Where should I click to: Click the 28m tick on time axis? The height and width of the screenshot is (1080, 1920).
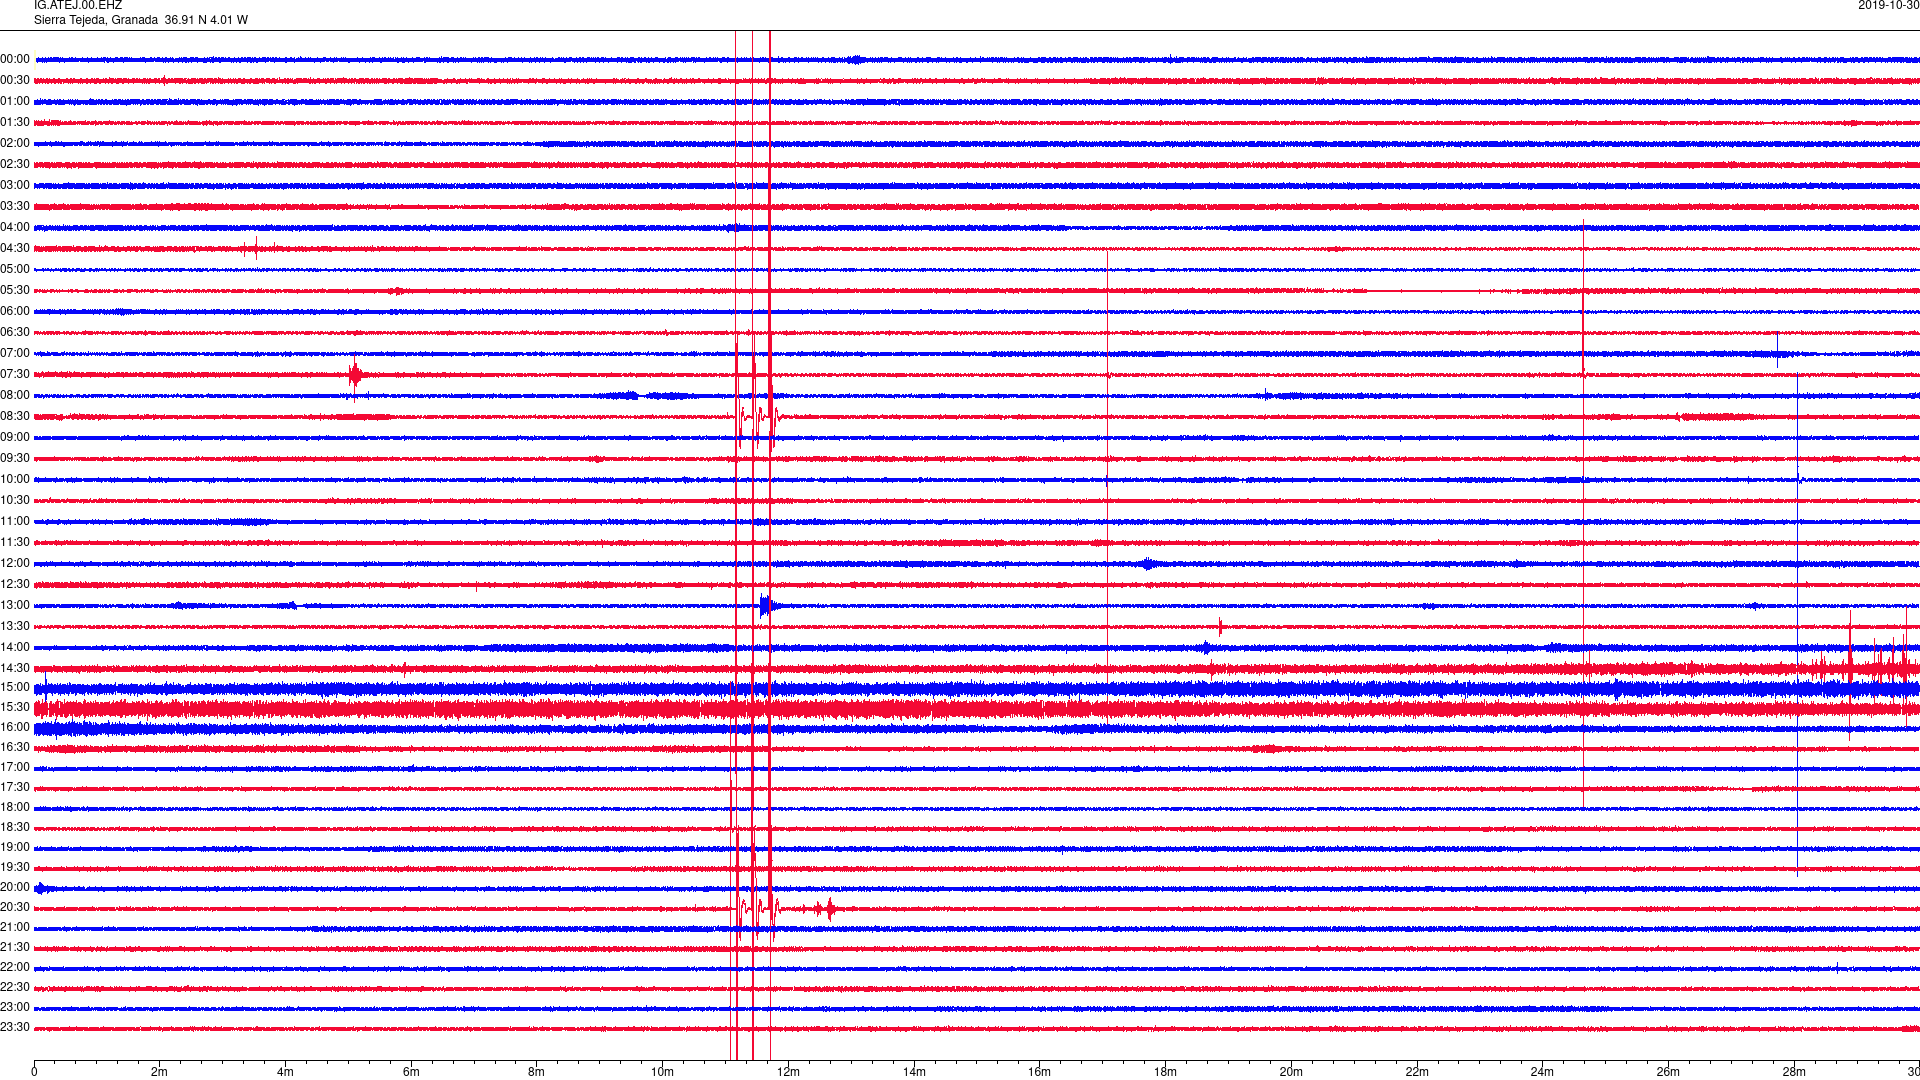tap(1794, 1072)
